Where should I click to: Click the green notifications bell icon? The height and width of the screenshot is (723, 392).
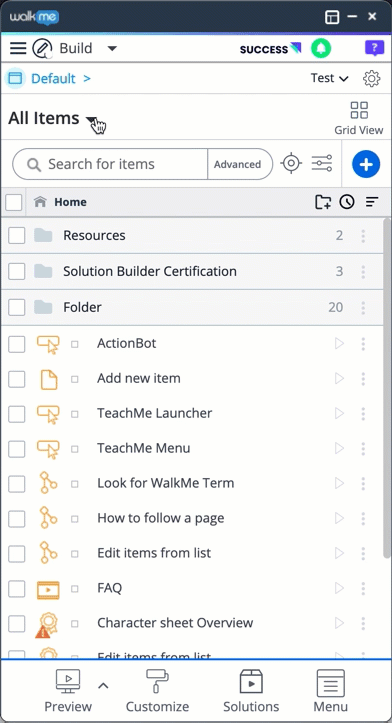click(321, 48)
